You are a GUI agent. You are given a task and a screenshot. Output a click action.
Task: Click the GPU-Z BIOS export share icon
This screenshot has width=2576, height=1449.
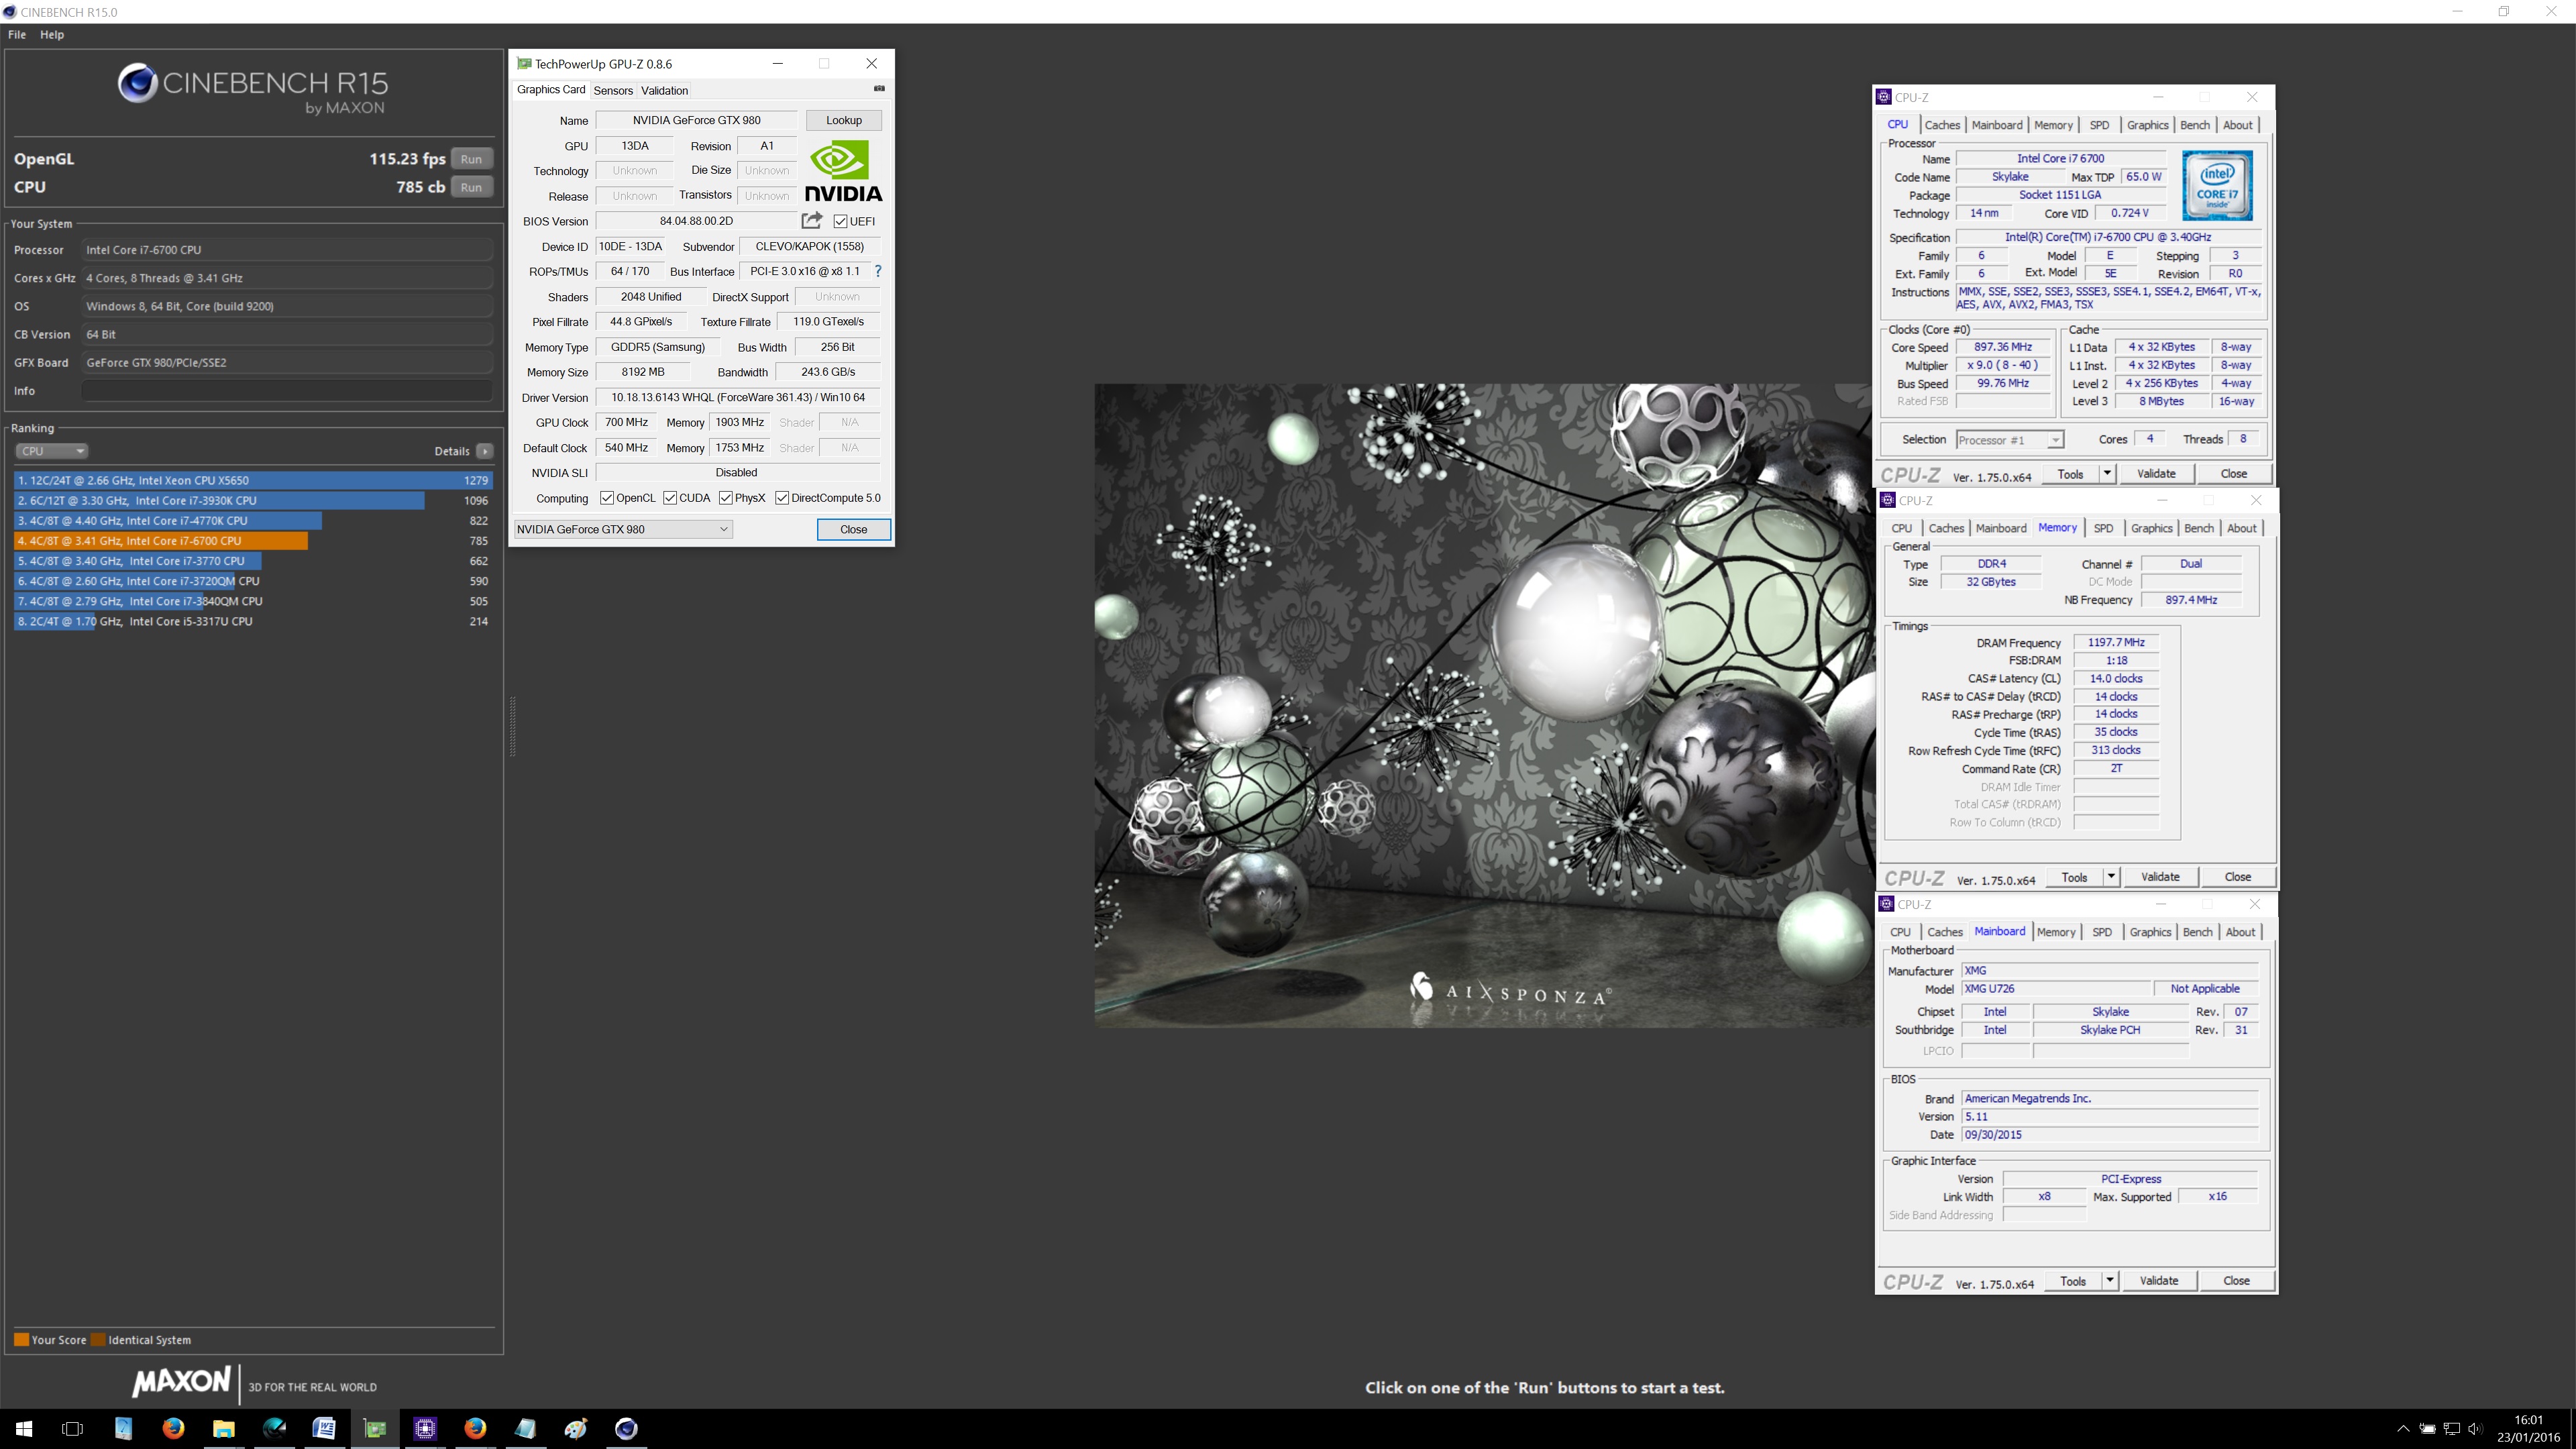pos(812,220)
